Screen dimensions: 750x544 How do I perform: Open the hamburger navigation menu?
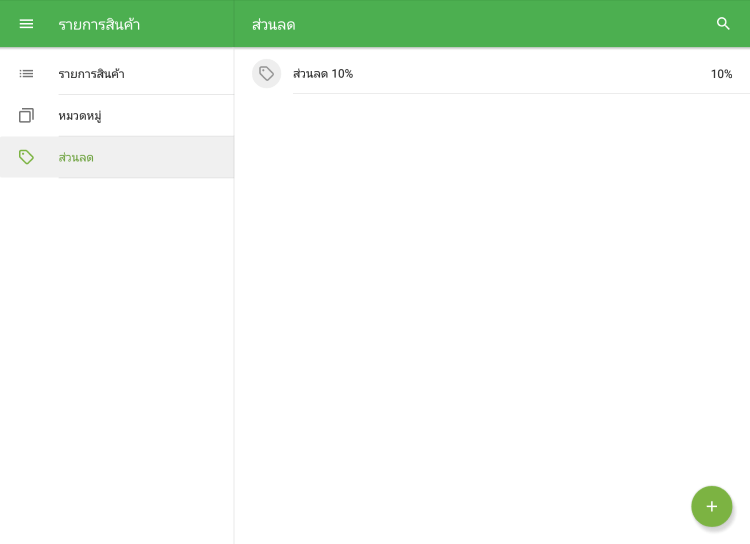tap(26, 24)
